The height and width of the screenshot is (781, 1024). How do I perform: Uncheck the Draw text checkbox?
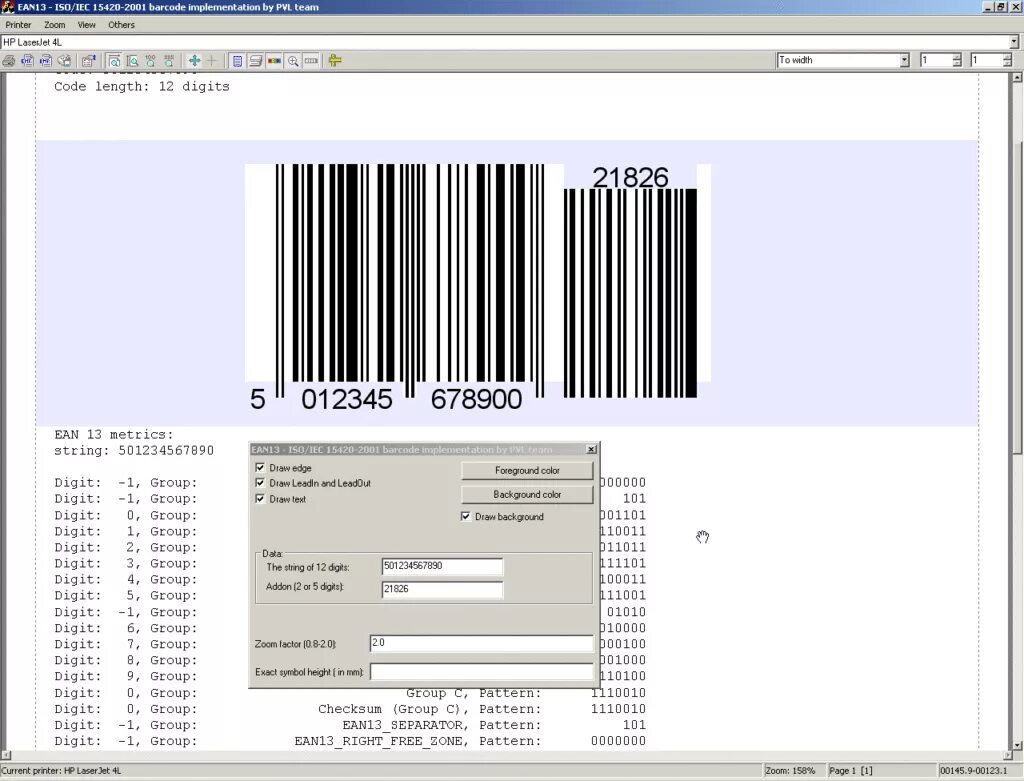coord(260,499)
